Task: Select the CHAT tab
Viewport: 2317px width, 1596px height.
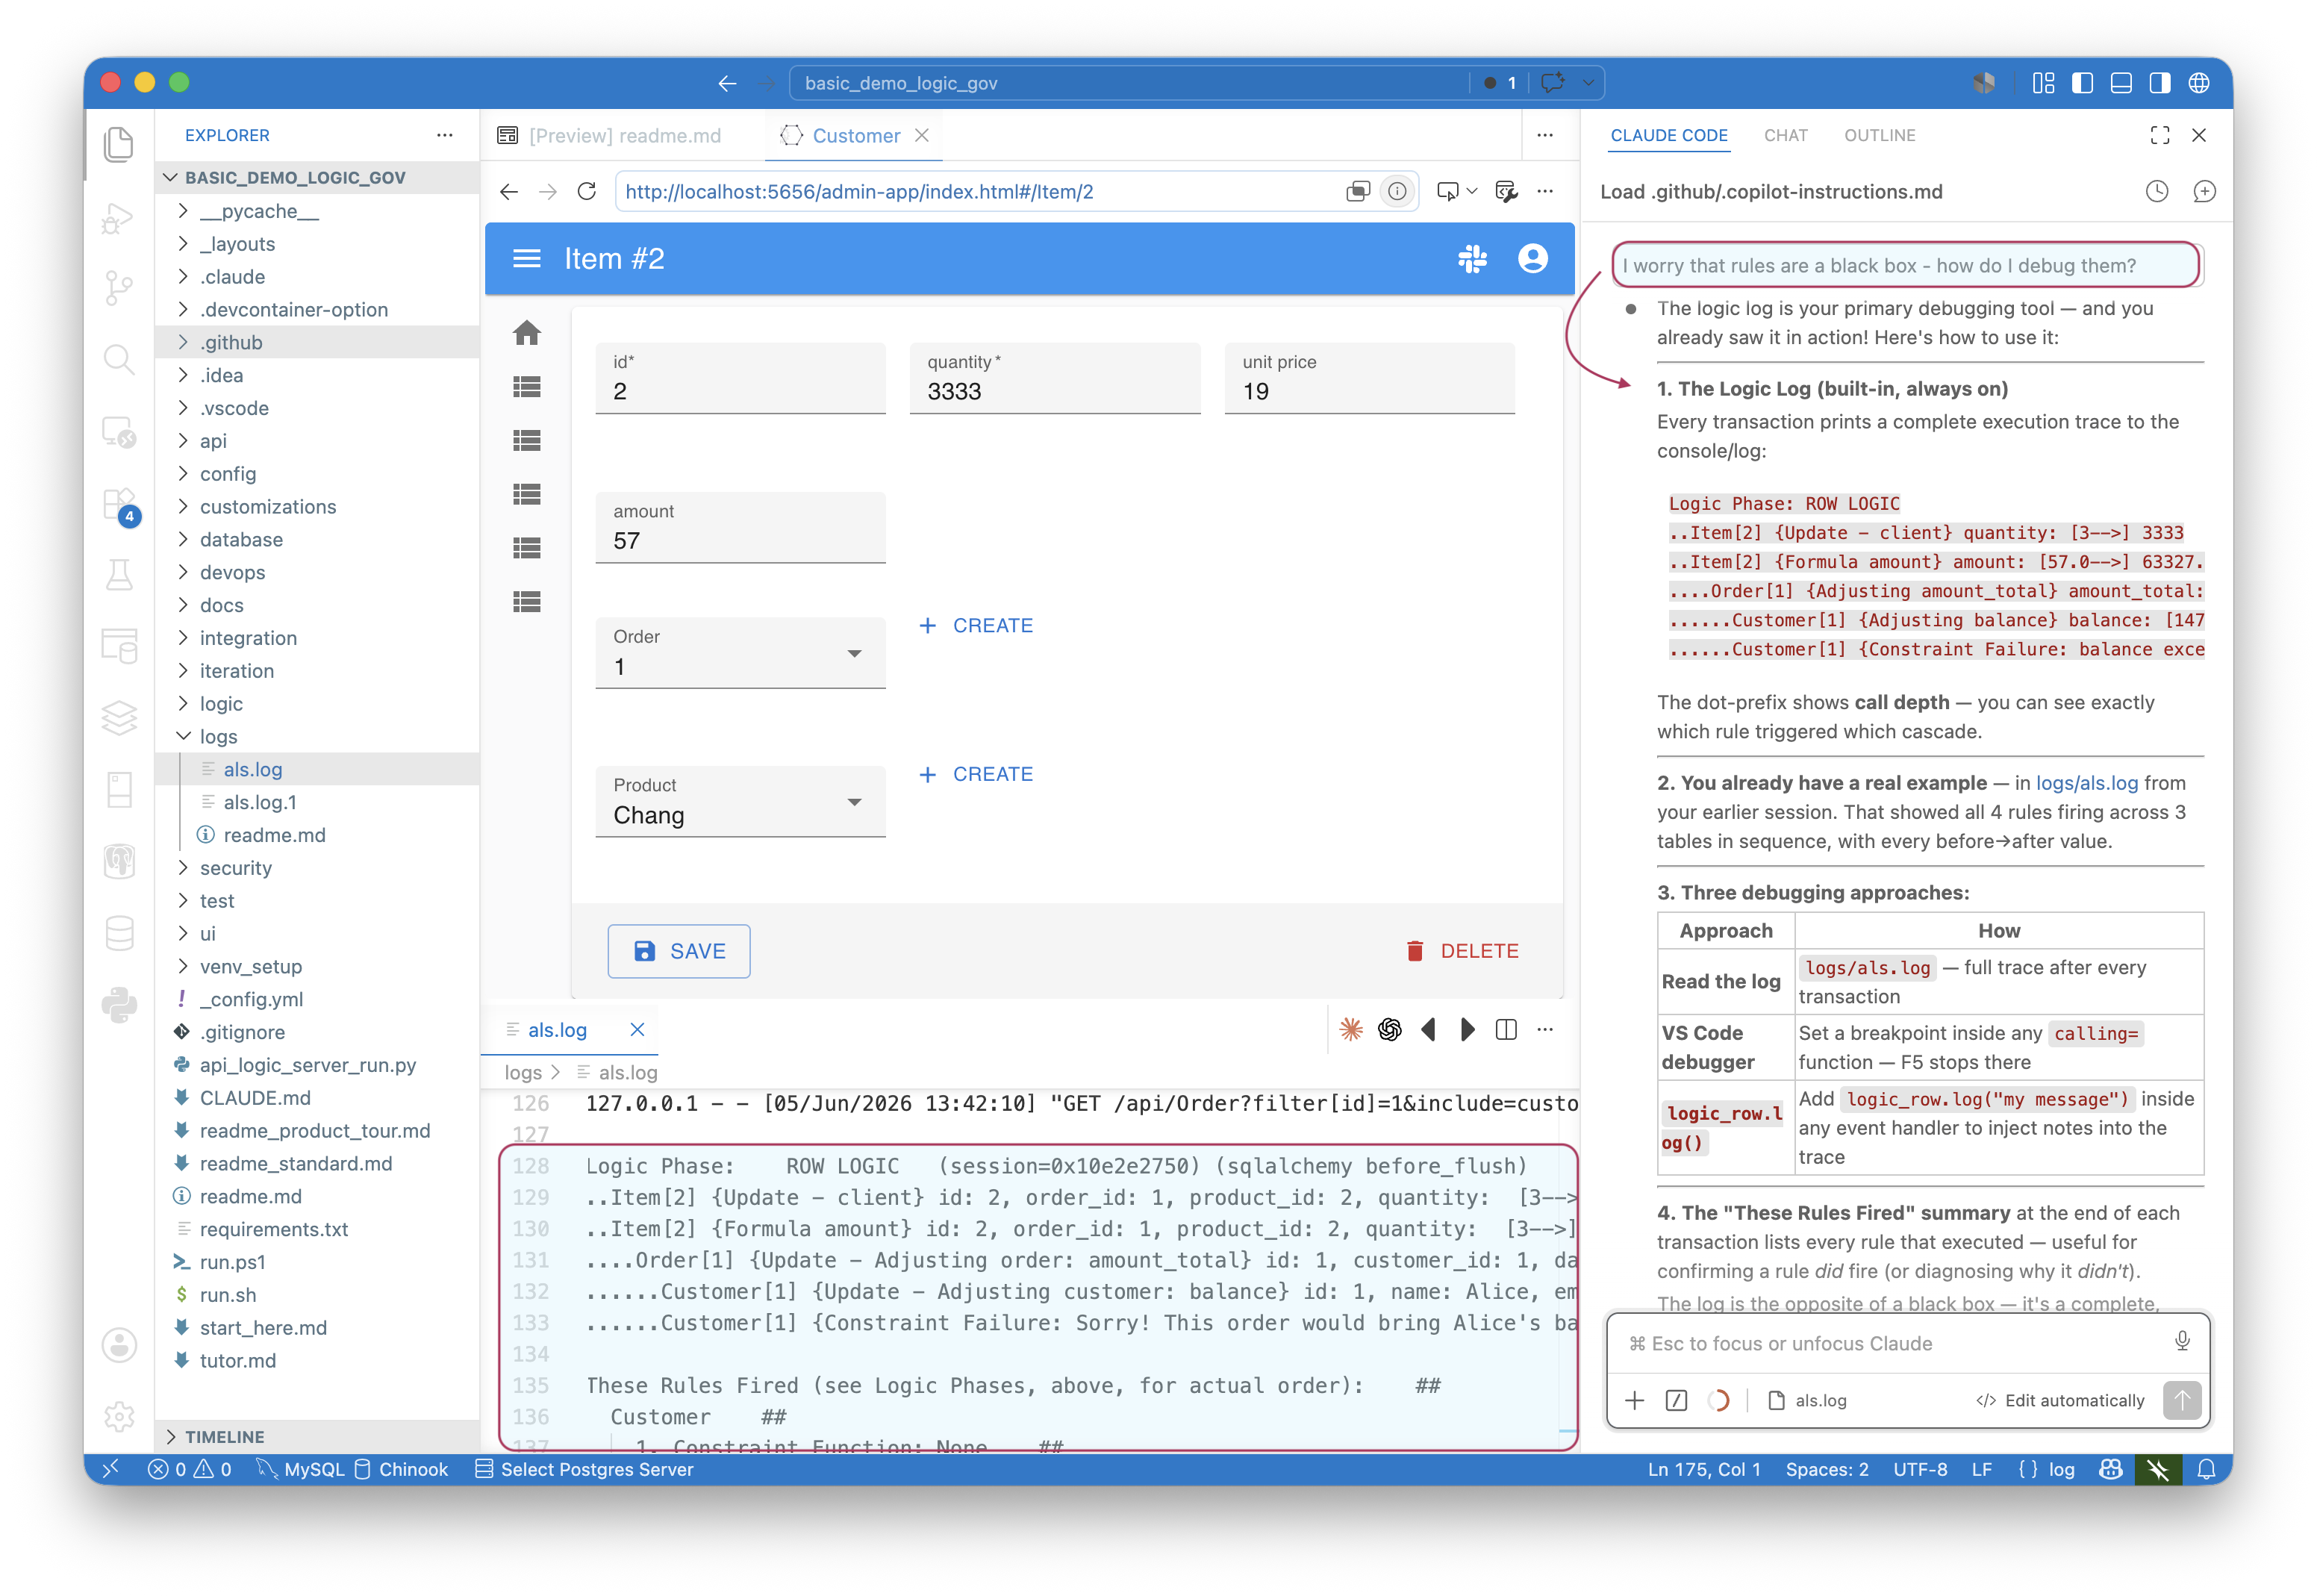Action: coord(1785,135)
